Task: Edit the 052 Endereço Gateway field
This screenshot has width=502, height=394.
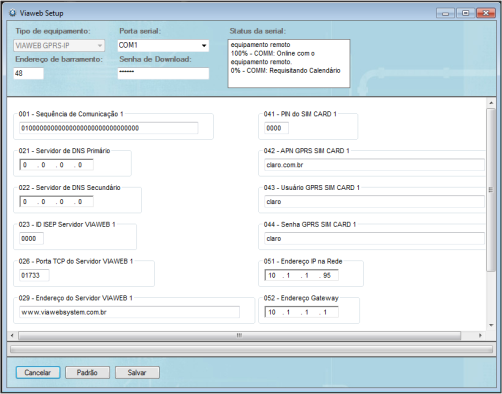Action: click(x=302, y=312)
